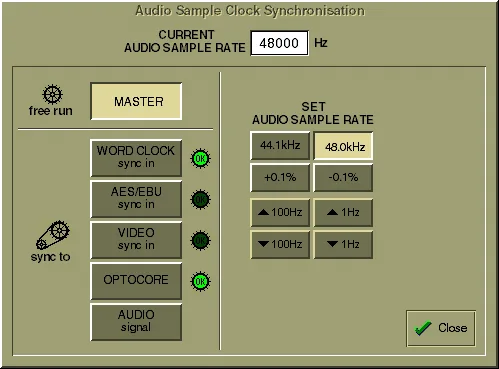
Task: Sync to WORD CLOCK sync in
Action: pos(136,158)
